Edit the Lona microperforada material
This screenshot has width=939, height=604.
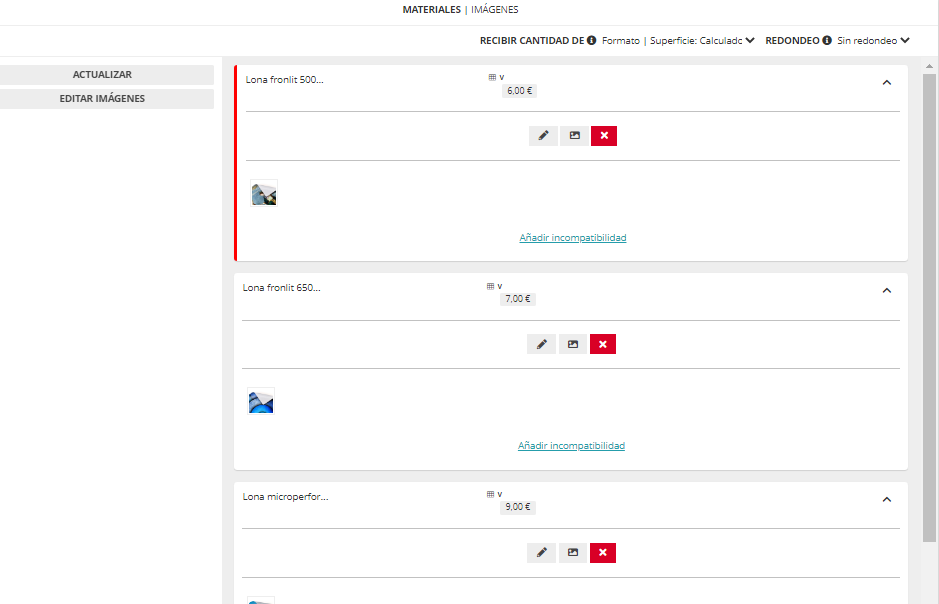coord(542,553)
